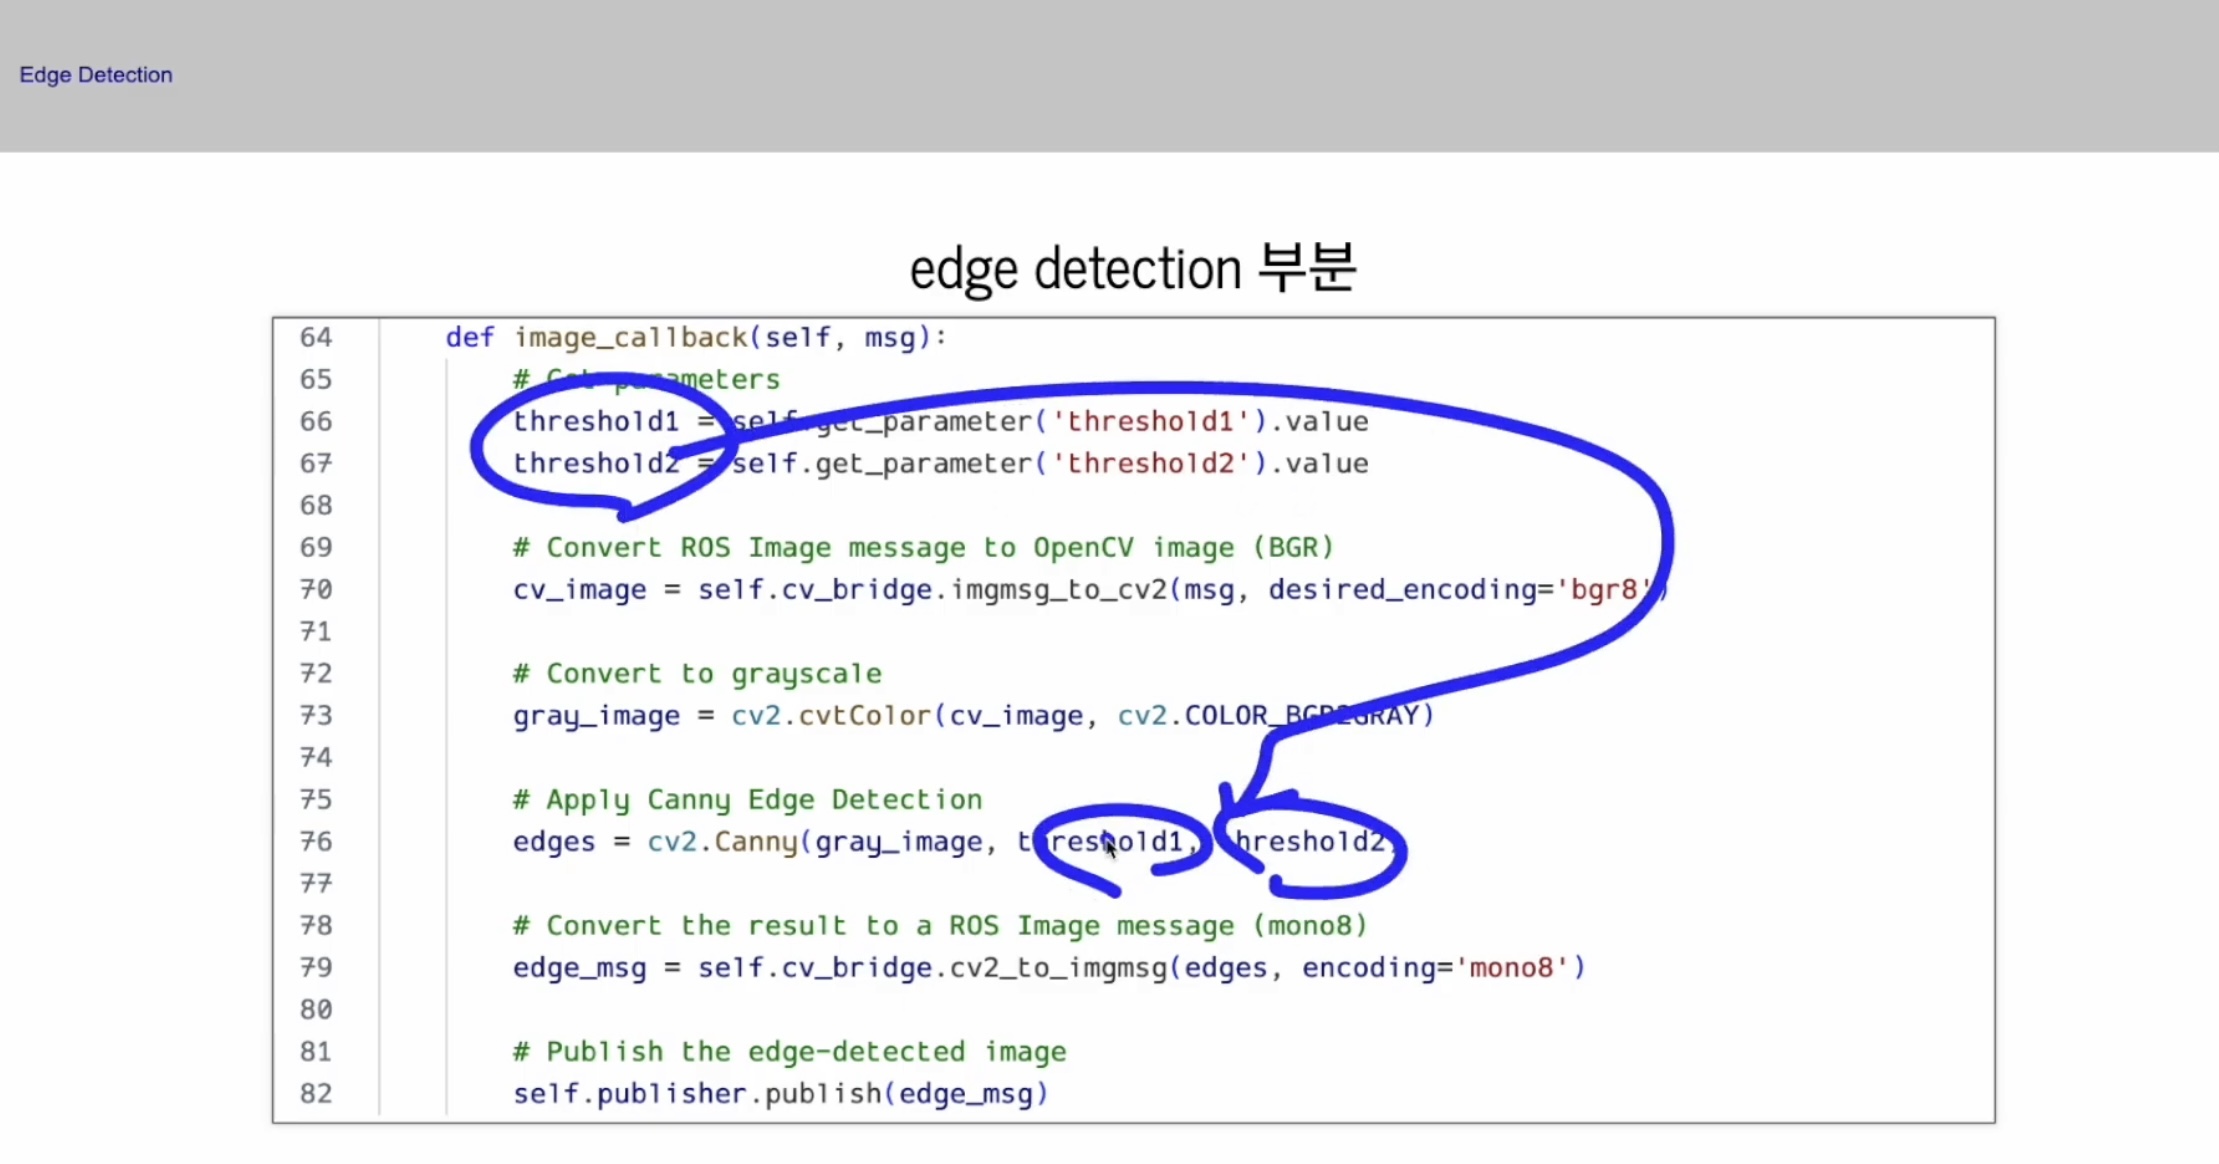
Task: Click line number 66 in gutter
Action: pyautogui.click(x=316, y=421)
